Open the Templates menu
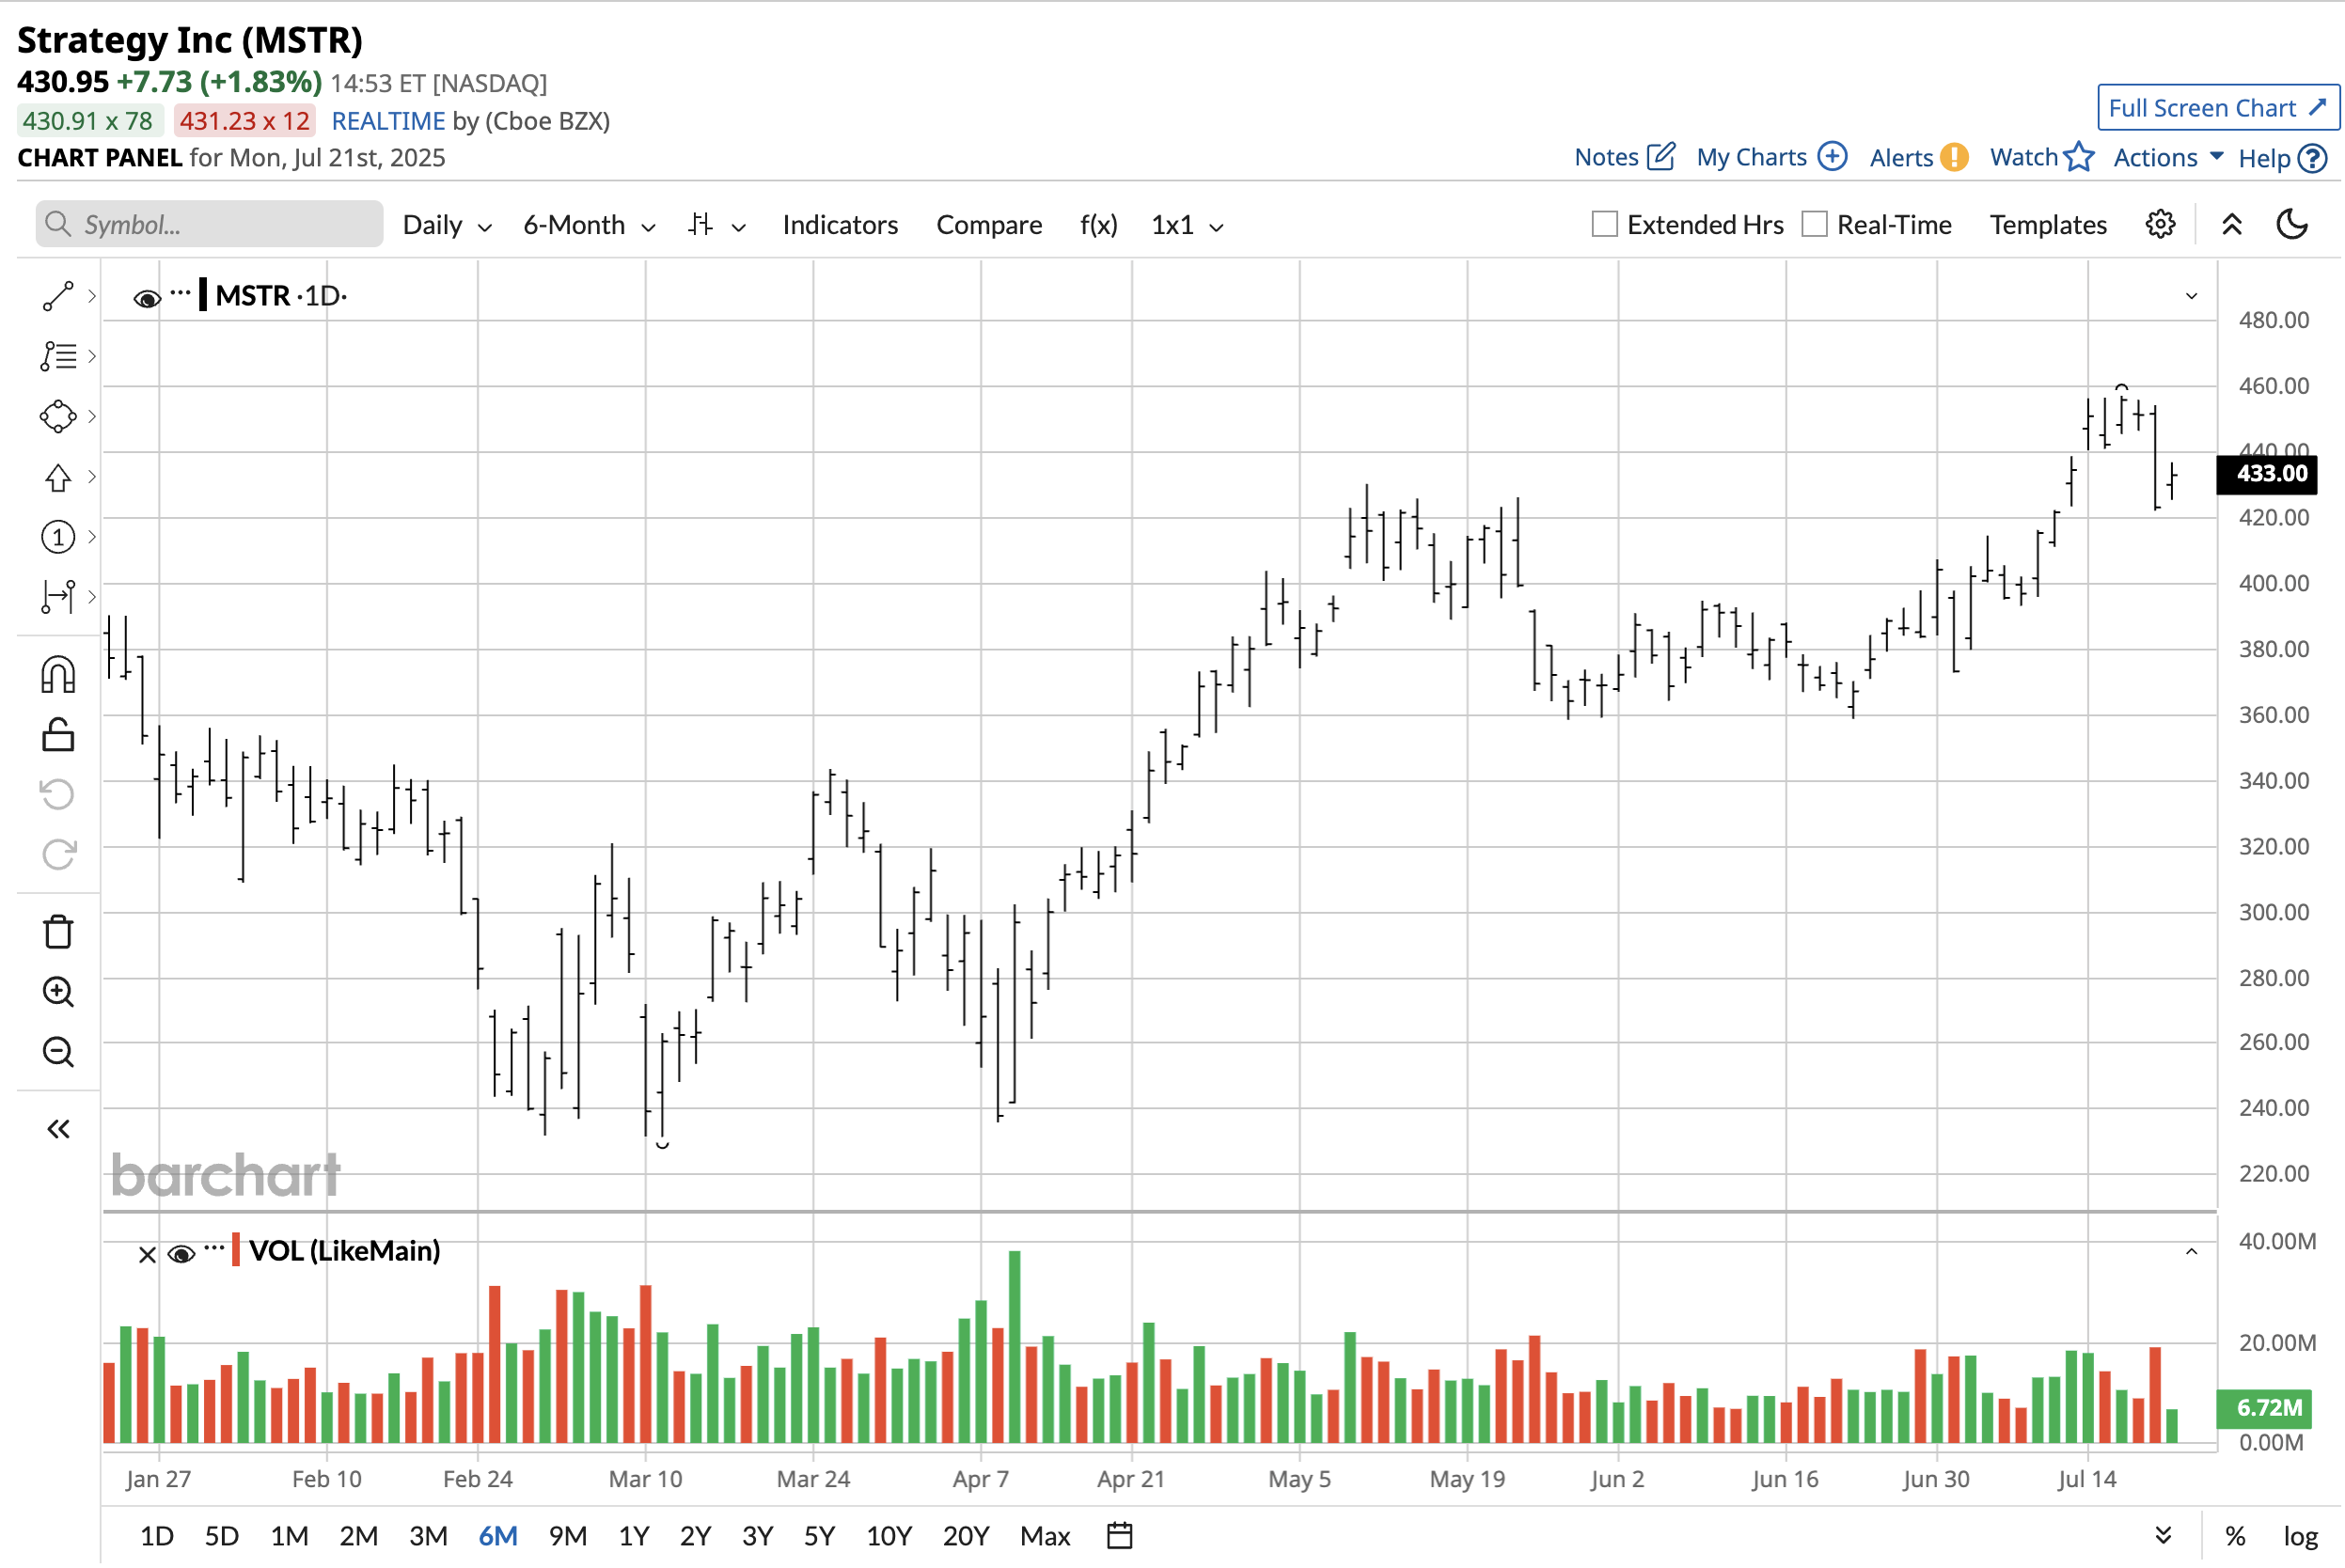Image resolution: width=2345 pixels, height=1568 pixels. [2048, 225]
